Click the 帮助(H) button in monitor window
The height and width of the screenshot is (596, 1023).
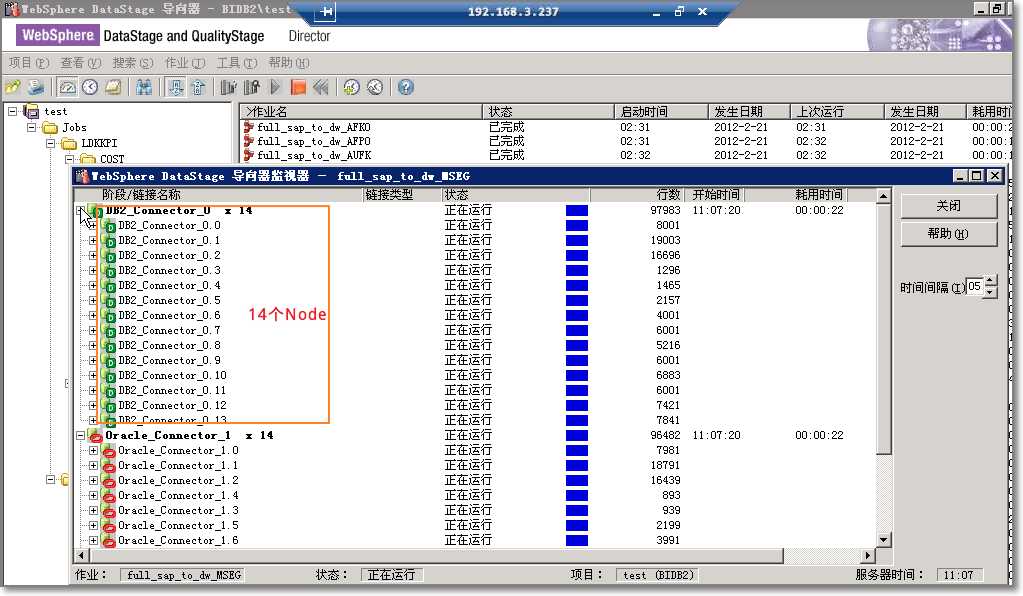tap(949, 233)
